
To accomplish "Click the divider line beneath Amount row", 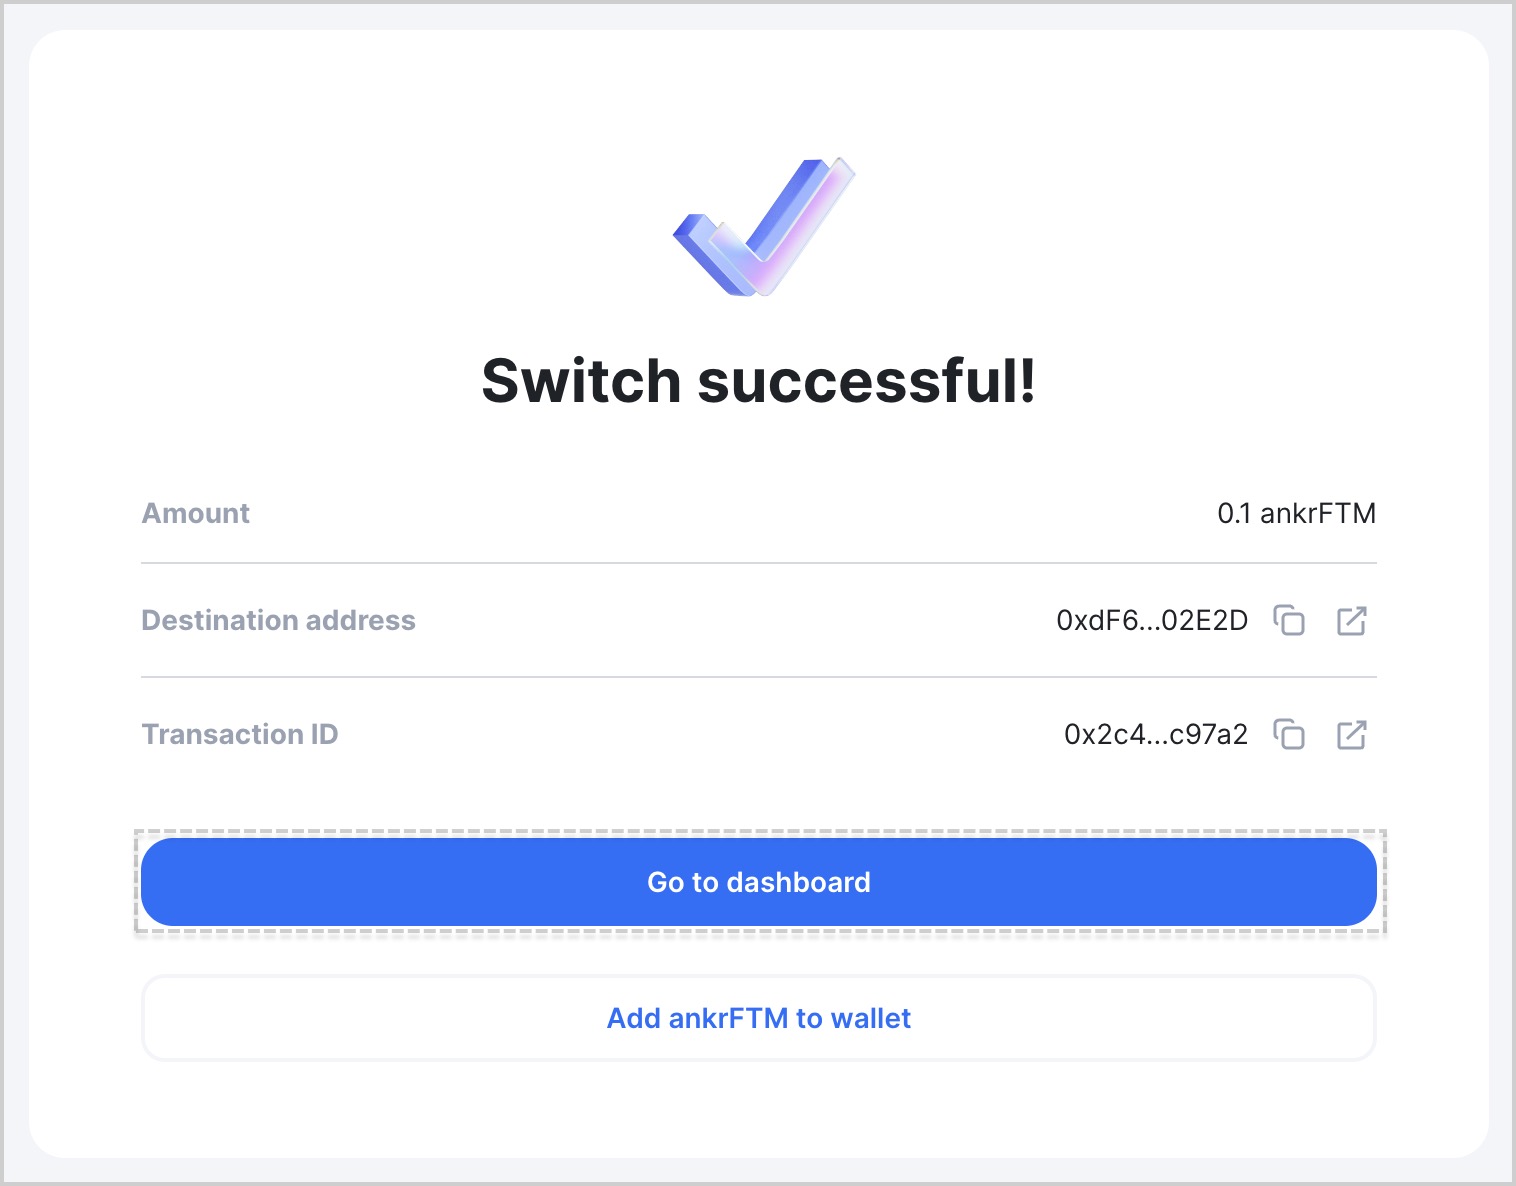I will [759, 563].
